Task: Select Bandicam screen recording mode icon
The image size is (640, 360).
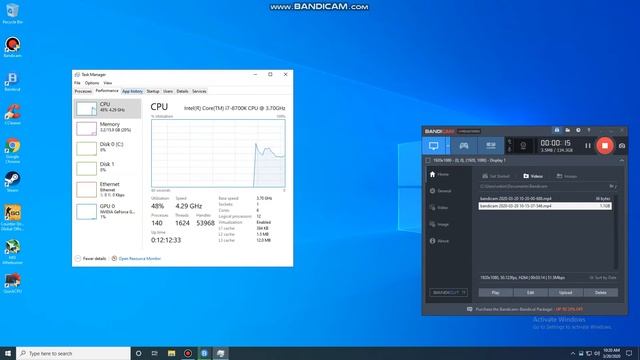Action: [x=433, y=146]
